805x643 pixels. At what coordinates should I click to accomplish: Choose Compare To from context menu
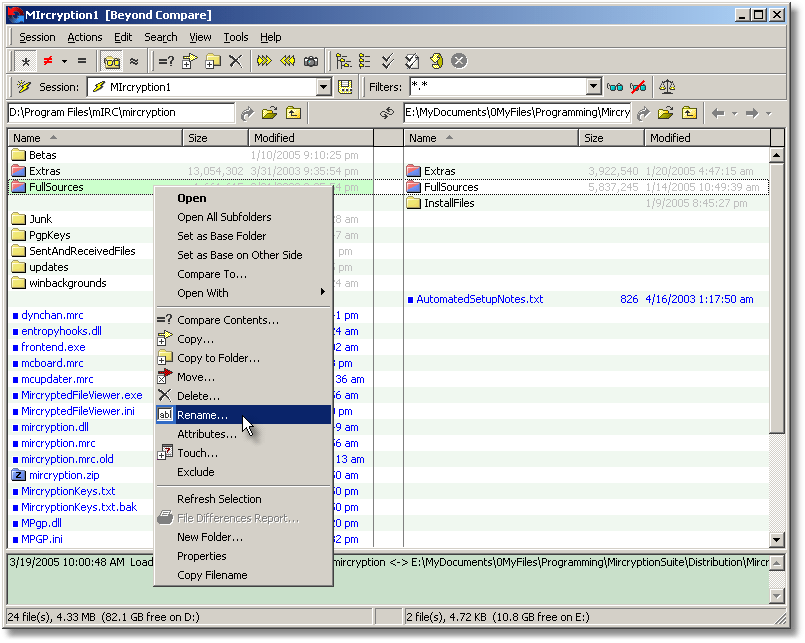[x=243, y=274]
